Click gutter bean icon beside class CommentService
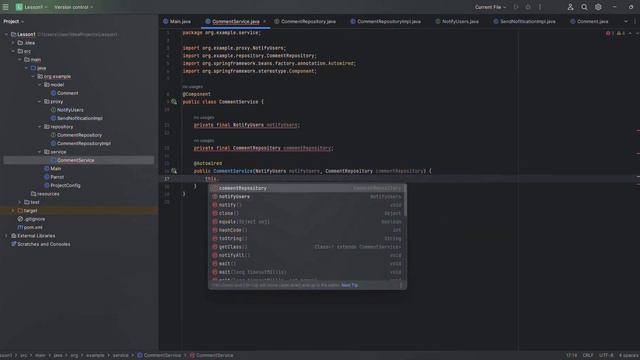The height and width of the screenshot is (360, 640). point(174,102)
